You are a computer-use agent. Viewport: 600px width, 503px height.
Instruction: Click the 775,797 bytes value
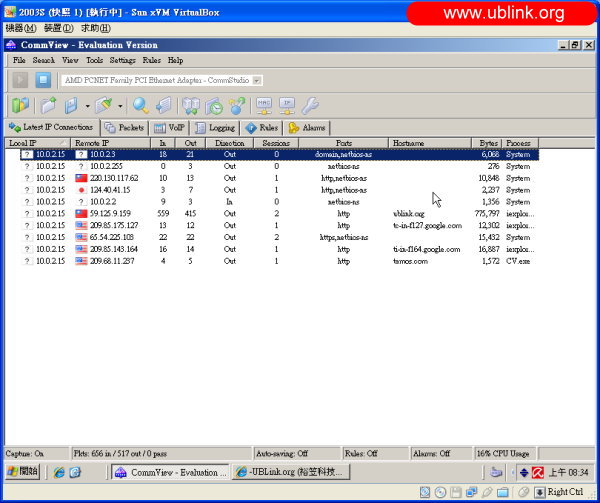pyautogui.click(x=487, y=214)
